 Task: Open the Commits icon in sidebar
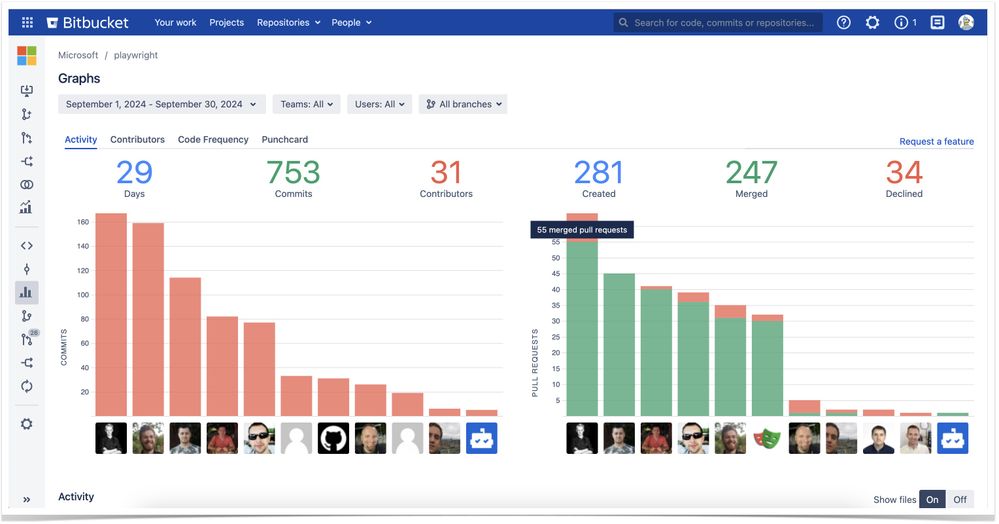(x=27, y=269)
